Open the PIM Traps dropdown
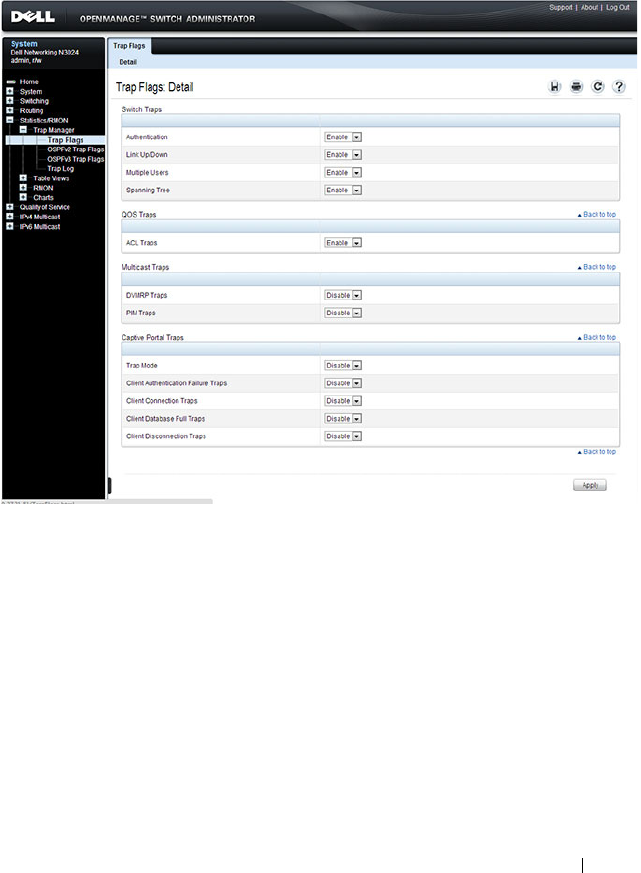This screenshot has width=641, height=873. point(343,313)
